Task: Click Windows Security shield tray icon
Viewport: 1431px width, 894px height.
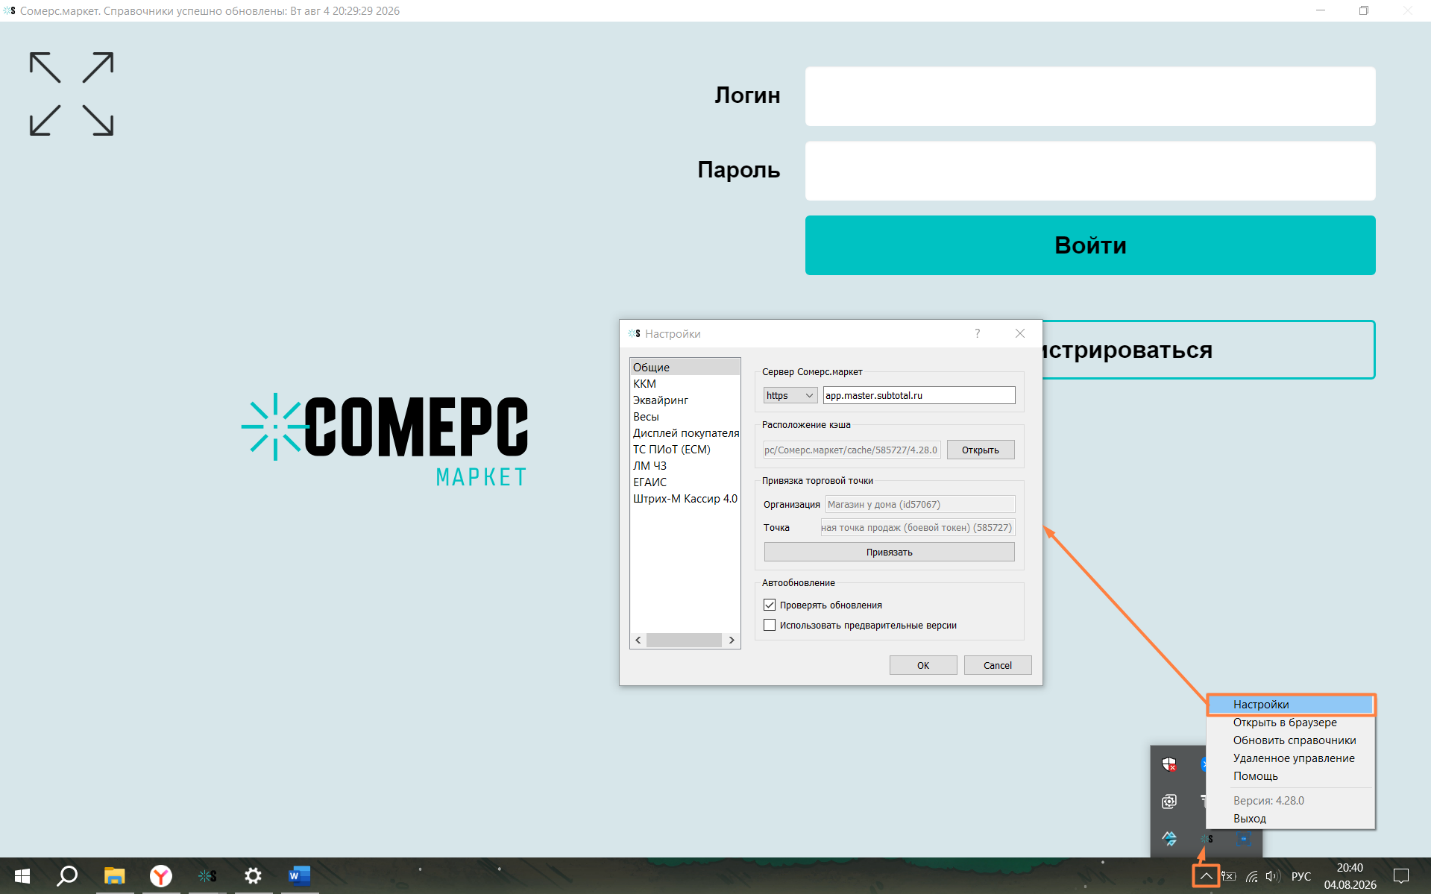Action: pyautogui.click(x=1169, y=765)
